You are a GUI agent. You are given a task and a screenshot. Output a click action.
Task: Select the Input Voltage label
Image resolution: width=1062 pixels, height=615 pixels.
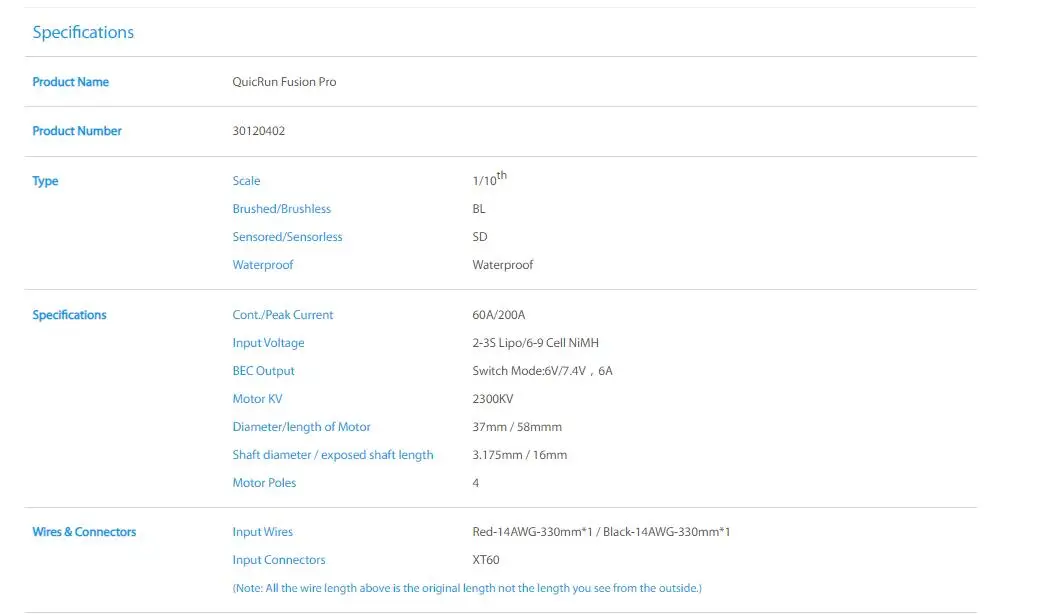[268, 343]
